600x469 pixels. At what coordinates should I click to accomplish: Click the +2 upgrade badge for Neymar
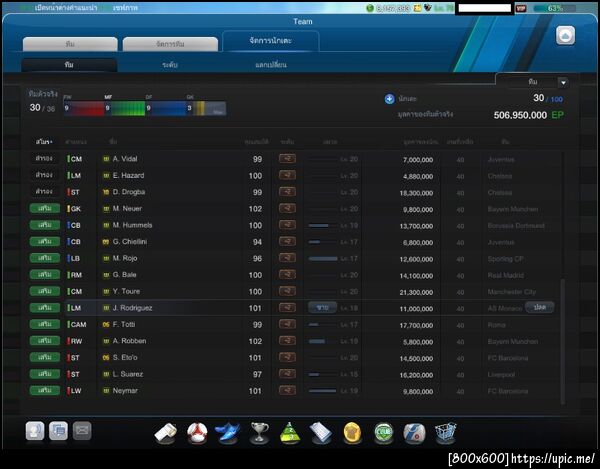coord(287,390)
